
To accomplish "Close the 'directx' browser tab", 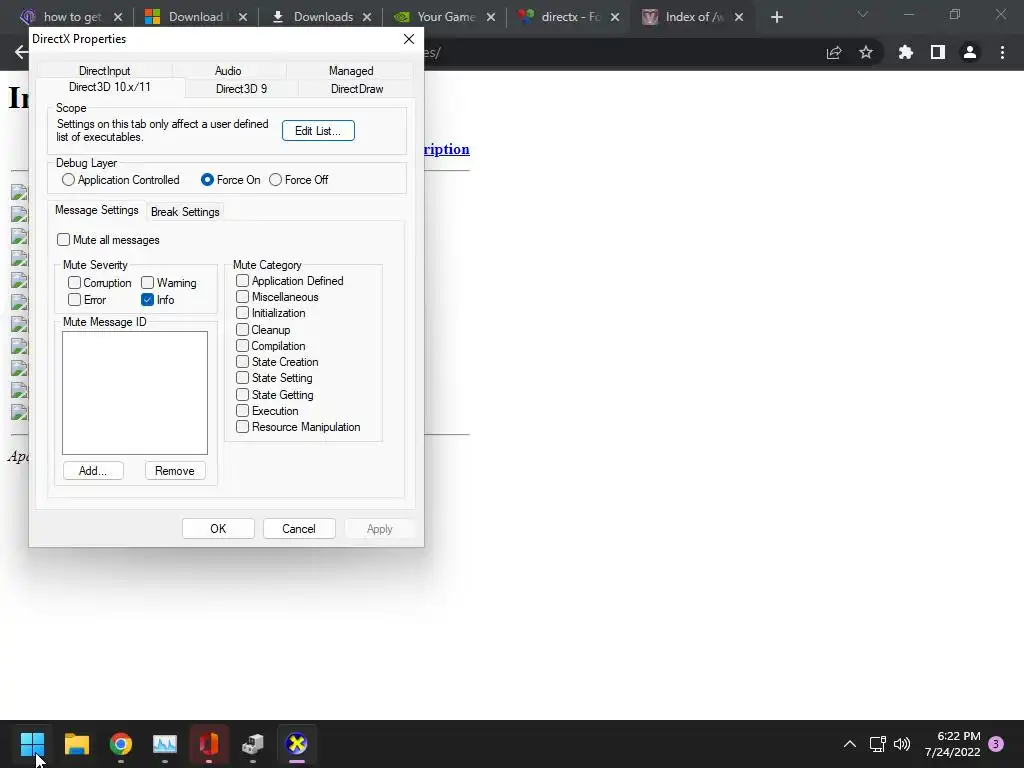I will point(615,17).
